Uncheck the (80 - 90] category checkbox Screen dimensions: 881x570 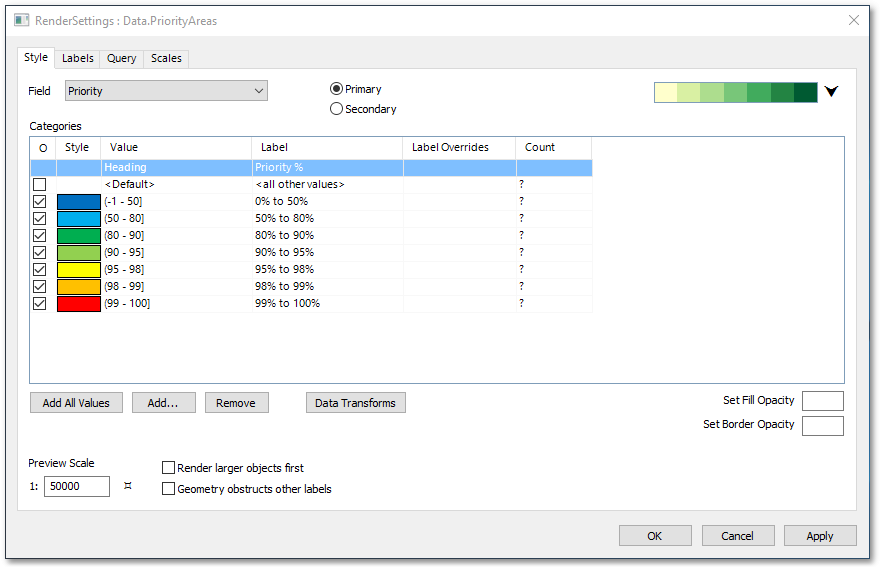pos(39,236)
